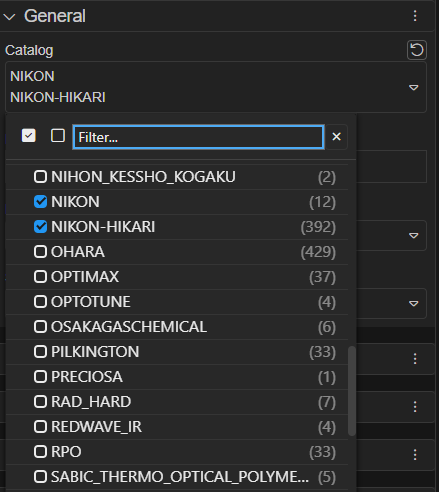Reset the Catalog selection with revert icon
Viewport: 439px width, 492px height.
pyautogui.click(x=417, y=50)
